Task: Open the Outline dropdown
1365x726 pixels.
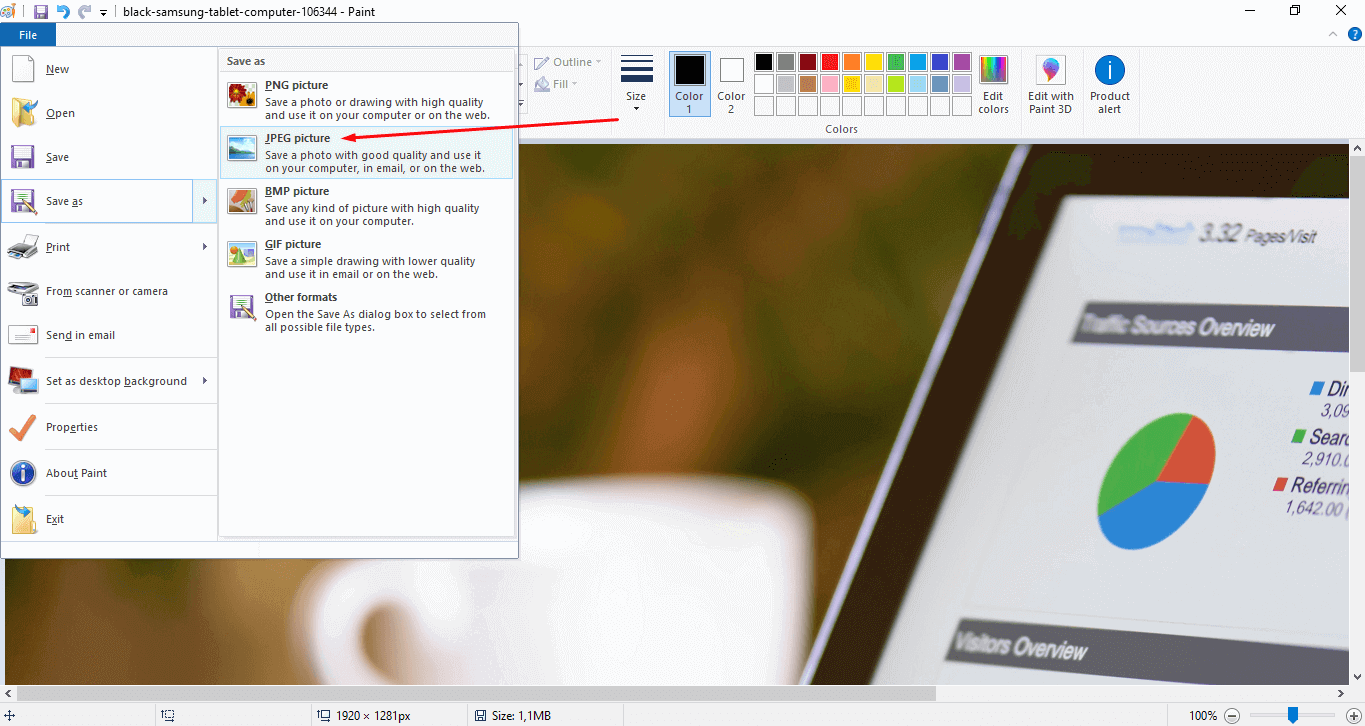Action: tap(567, 62)
